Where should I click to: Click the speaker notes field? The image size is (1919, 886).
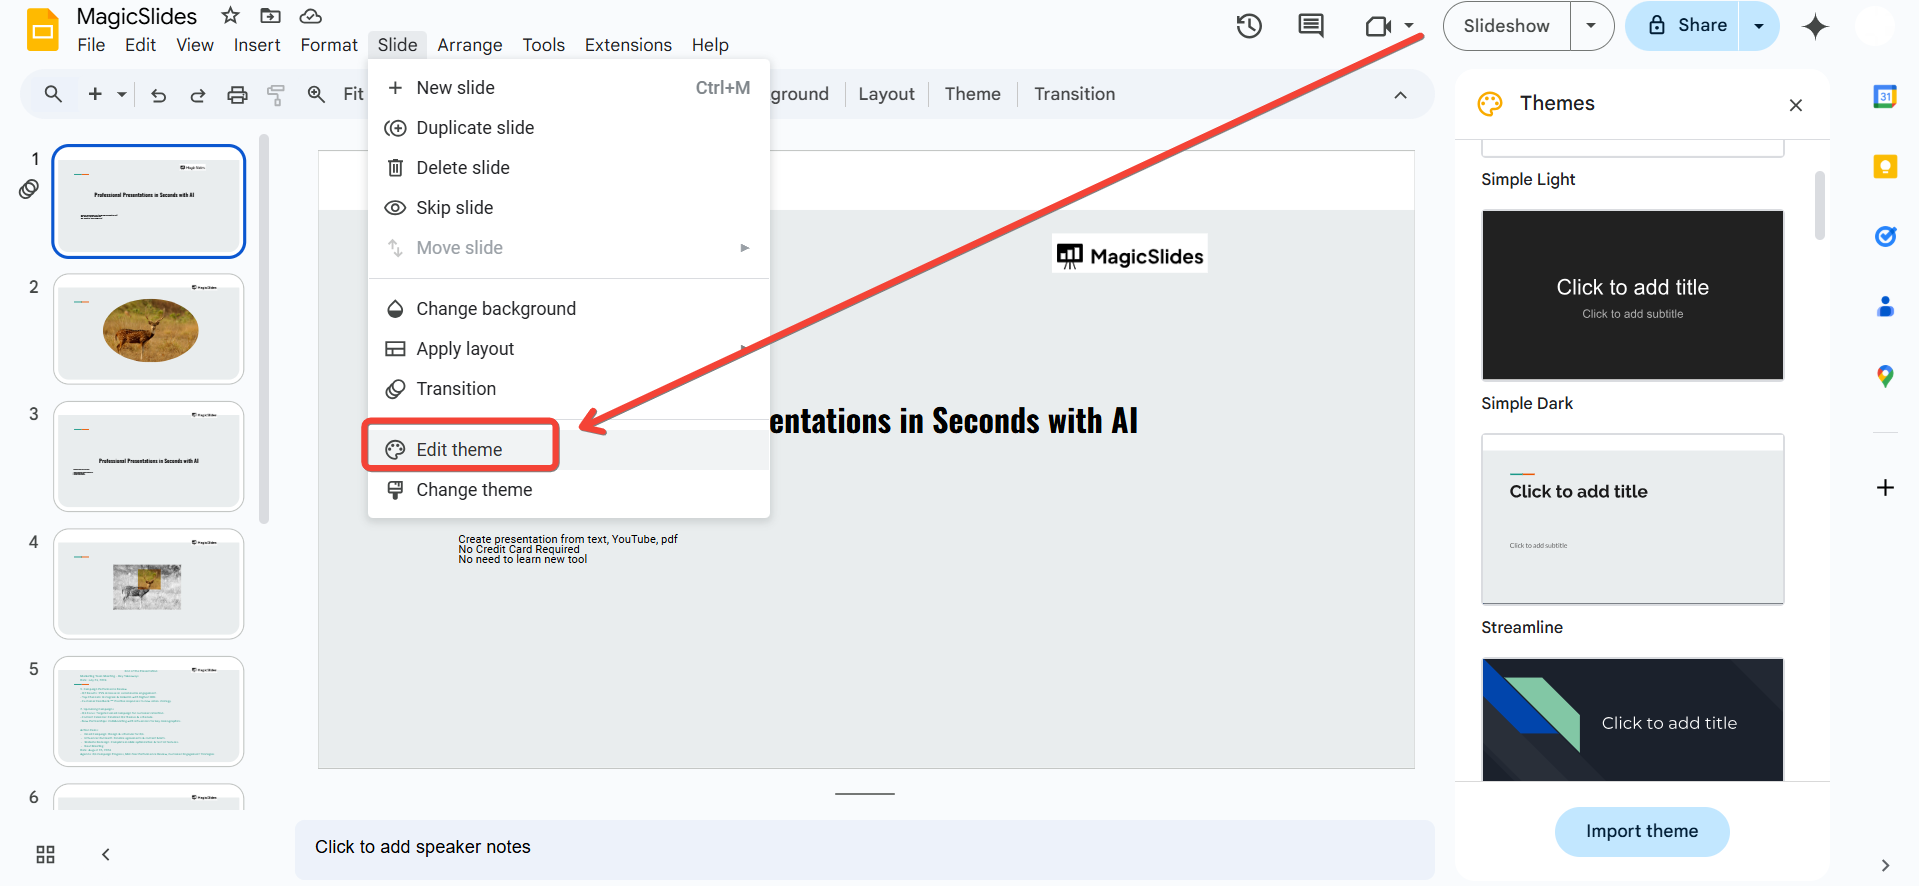click(864, 848)
